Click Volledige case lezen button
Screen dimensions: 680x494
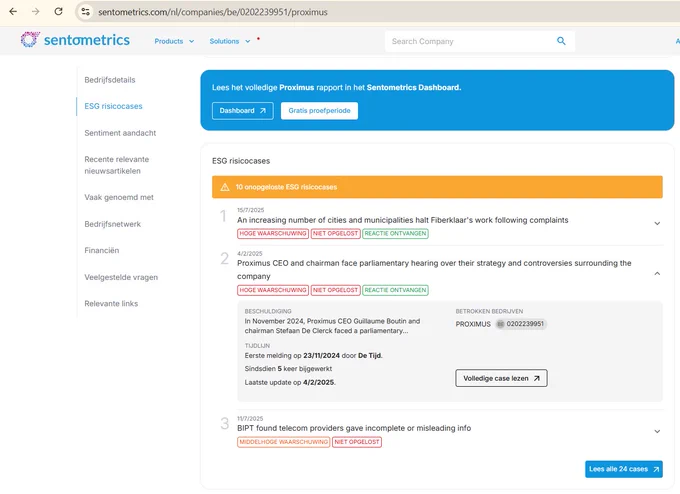pyautogui.click(x=501, y=378)
